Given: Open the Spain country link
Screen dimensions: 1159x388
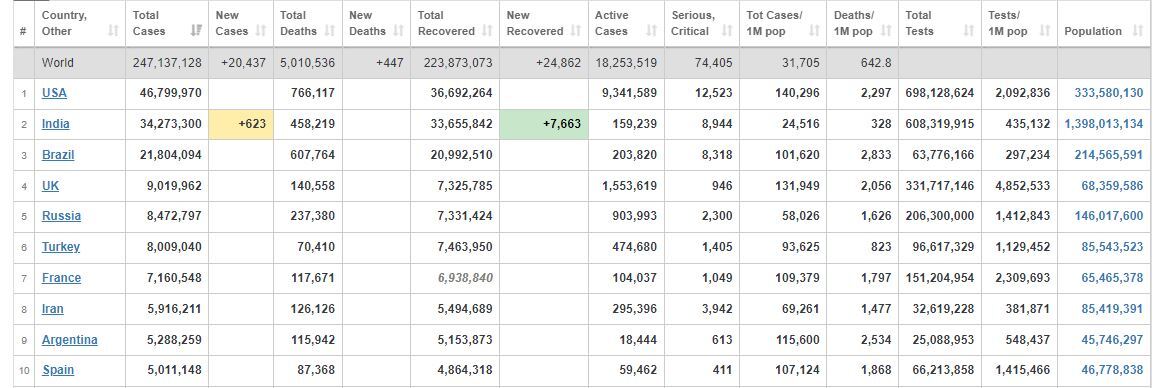Looking at the screenshot, I should pos(58,370).
